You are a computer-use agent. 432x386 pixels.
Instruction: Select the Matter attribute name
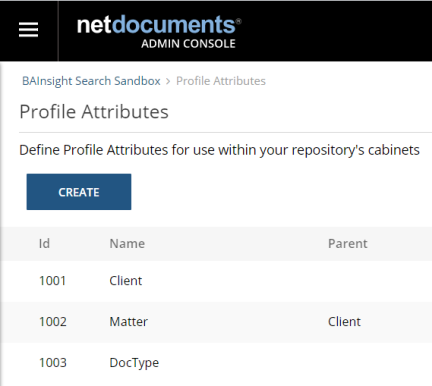(129, 322)
